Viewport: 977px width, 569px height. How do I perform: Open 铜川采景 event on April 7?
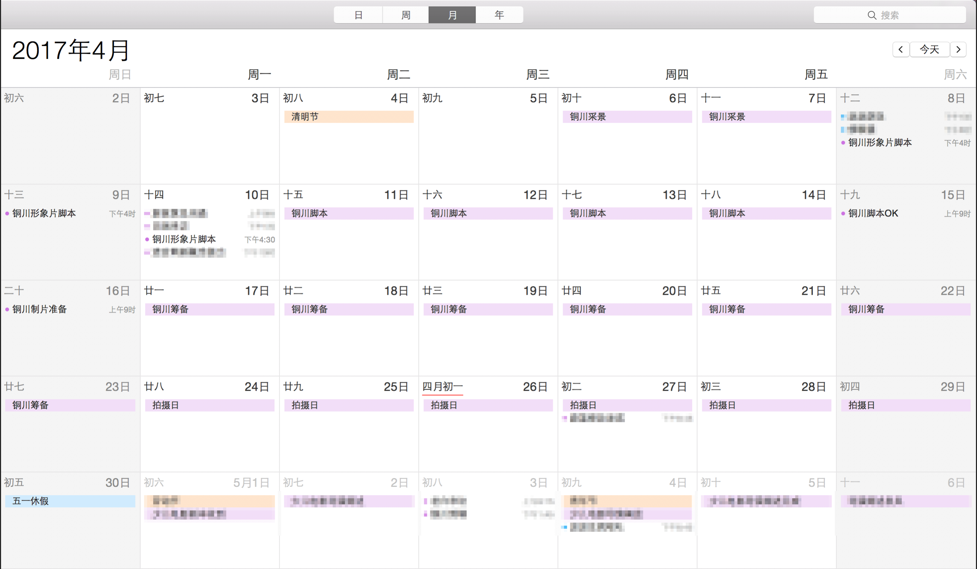766,117
